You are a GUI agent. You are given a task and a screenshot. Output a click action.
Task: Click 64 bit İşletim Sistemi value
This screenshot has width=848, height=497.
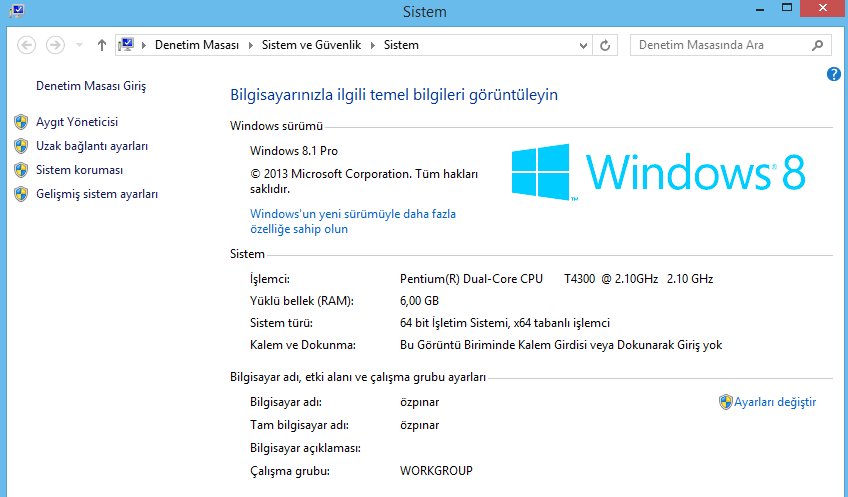point(505,323)
